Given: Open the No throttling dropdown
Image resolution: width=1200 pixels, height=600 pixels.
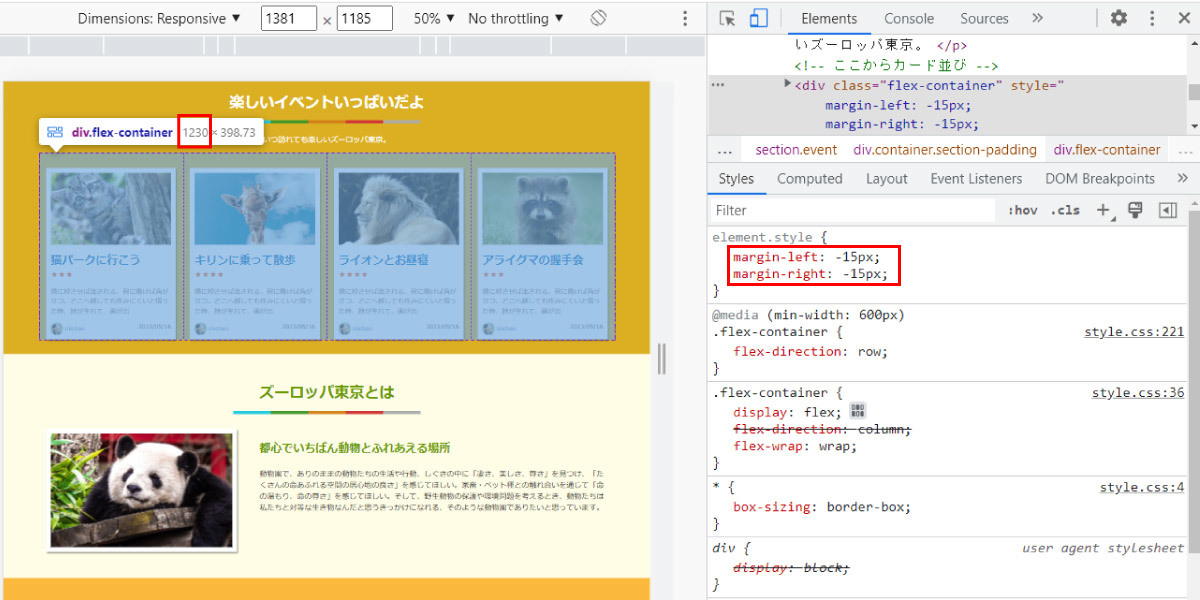Looking at the screenshot, I should coord(516,18).
